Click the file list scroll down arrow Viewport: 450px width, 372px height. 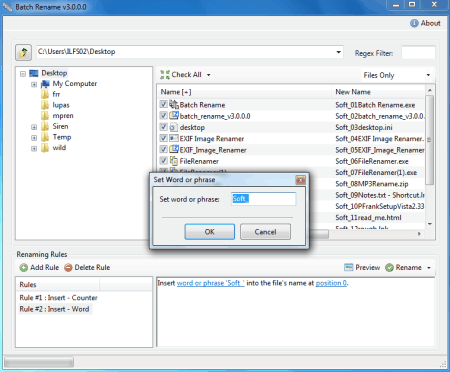pos(429,224)
